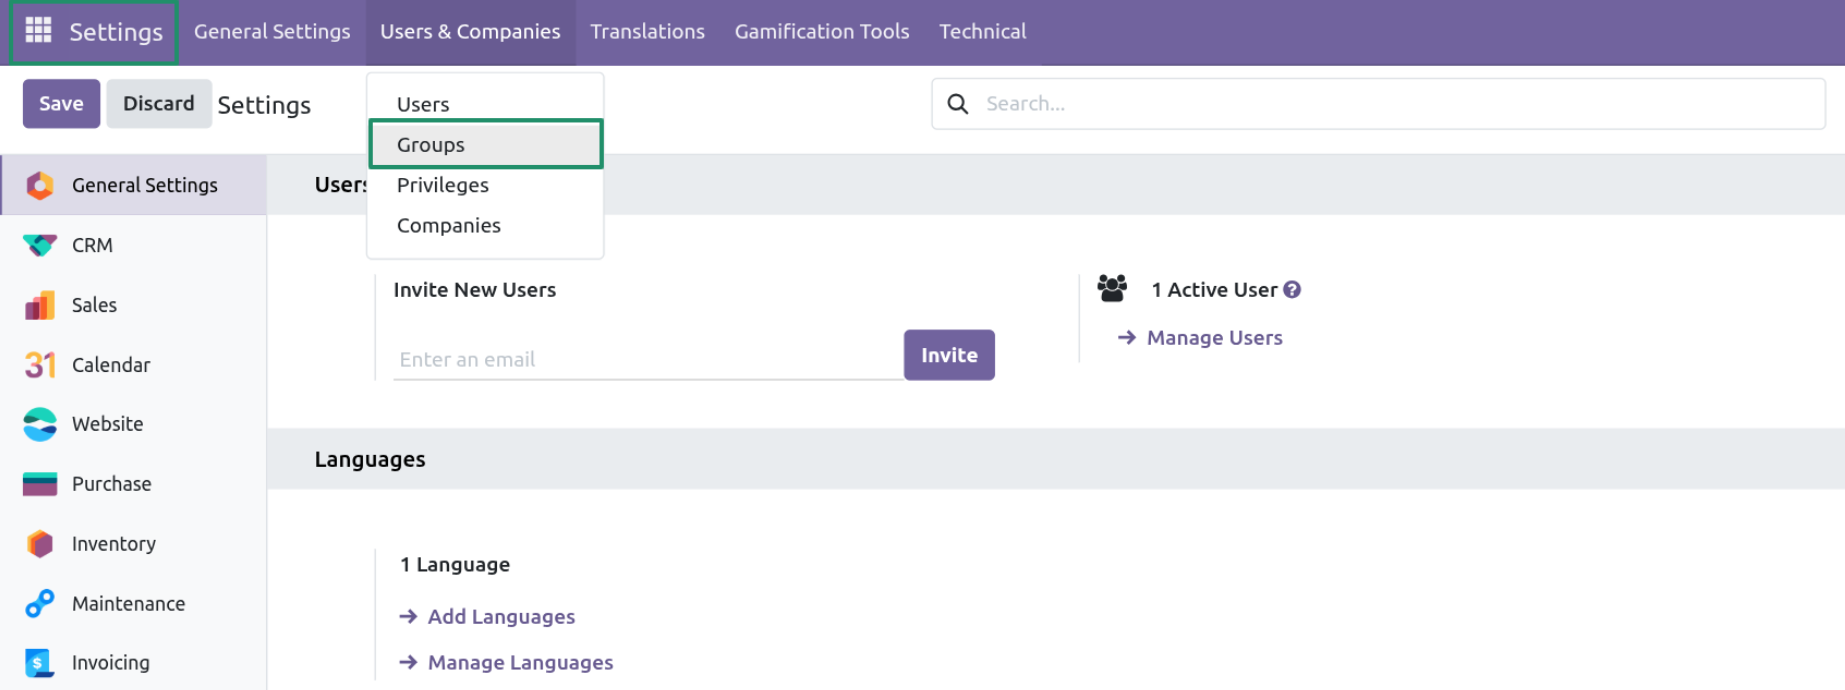Click the Website globe icon
The width and height of the screenshot is (1845, 690).
40,424
